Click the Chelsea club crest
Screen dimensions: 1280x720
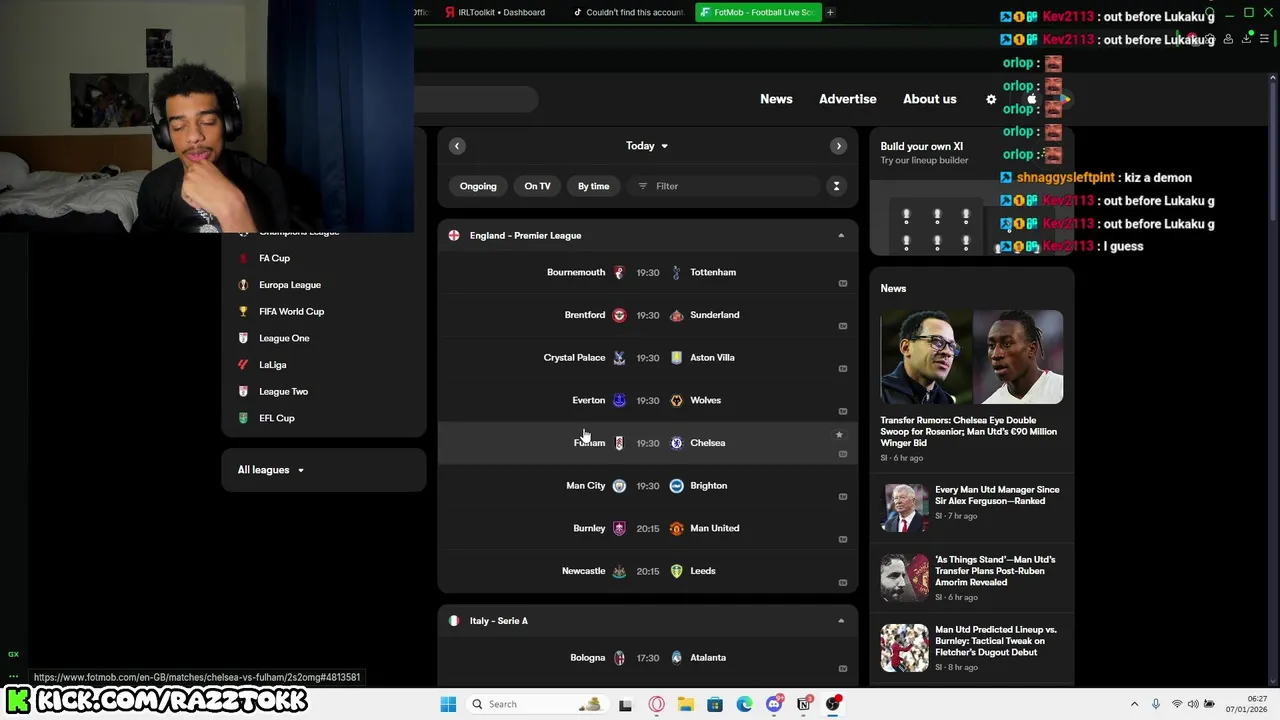coord(677,443)
